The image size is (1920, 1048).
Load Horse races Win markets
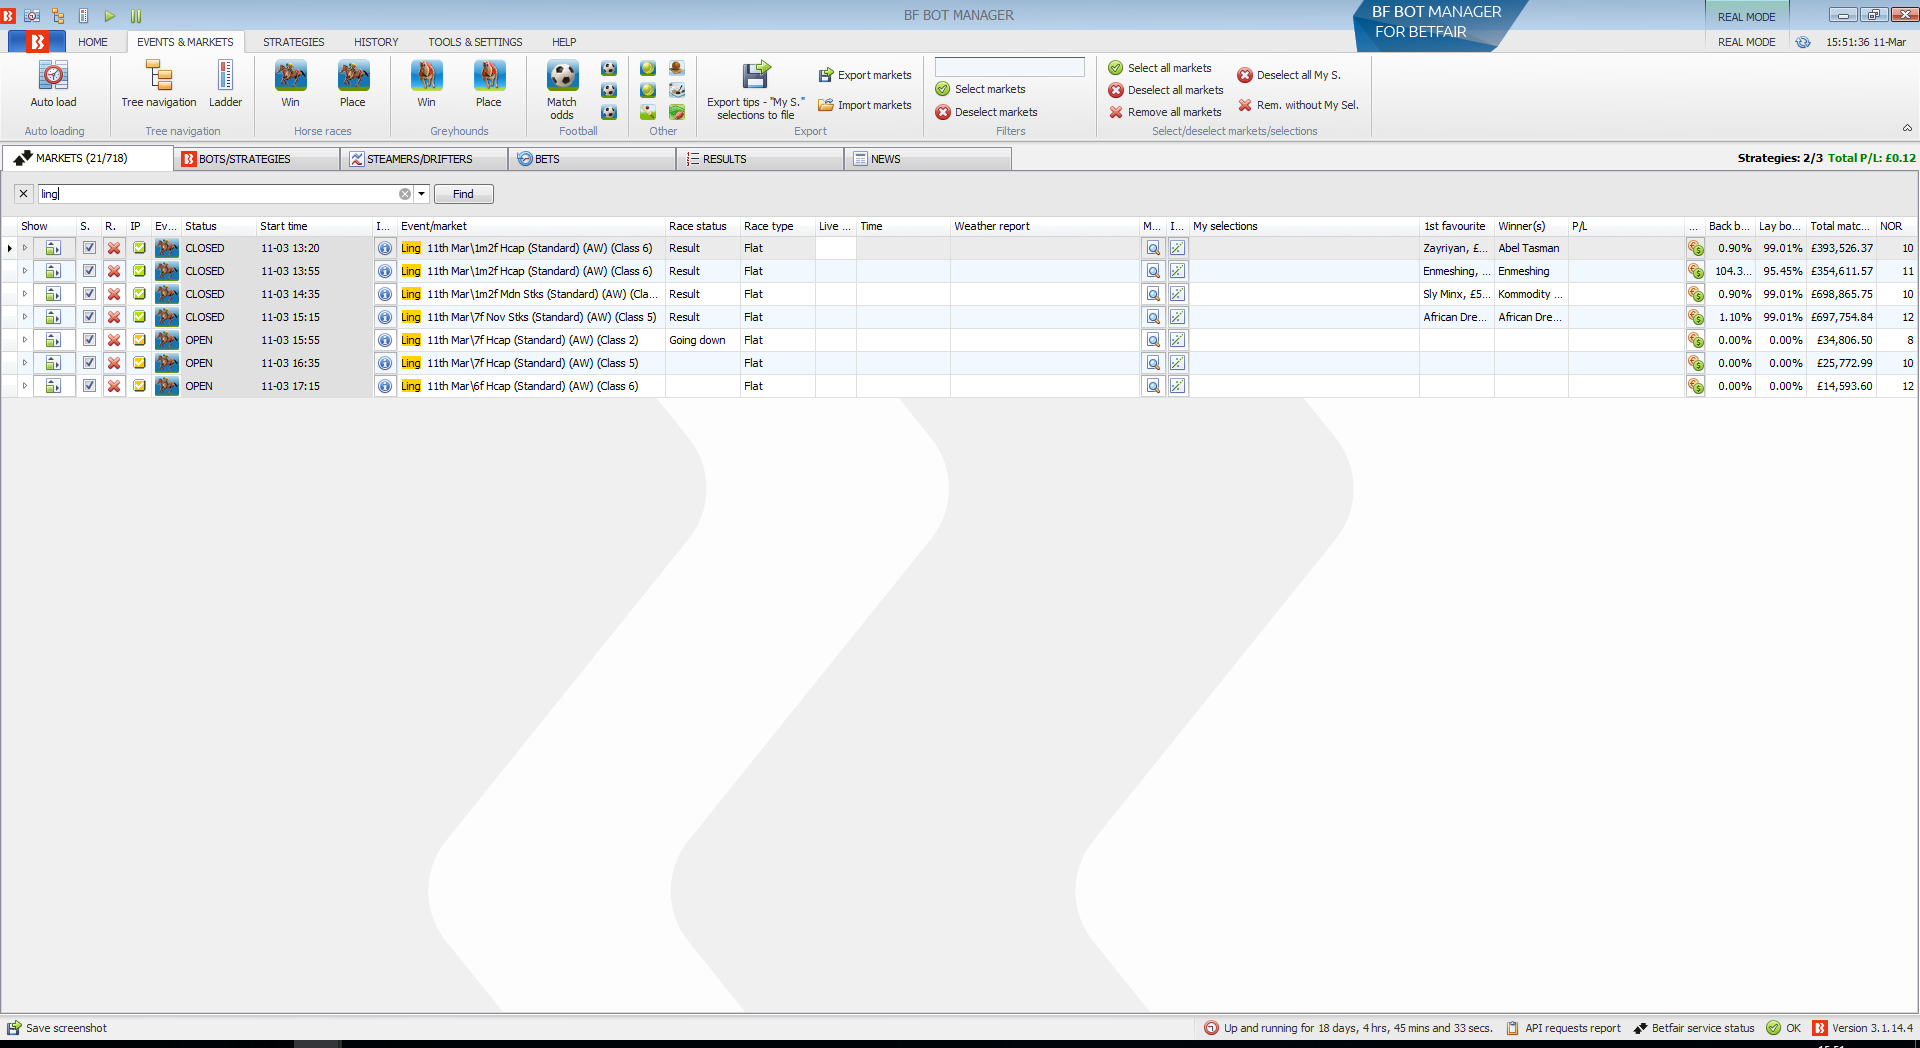pyautogui.click(x=290, y=84)
